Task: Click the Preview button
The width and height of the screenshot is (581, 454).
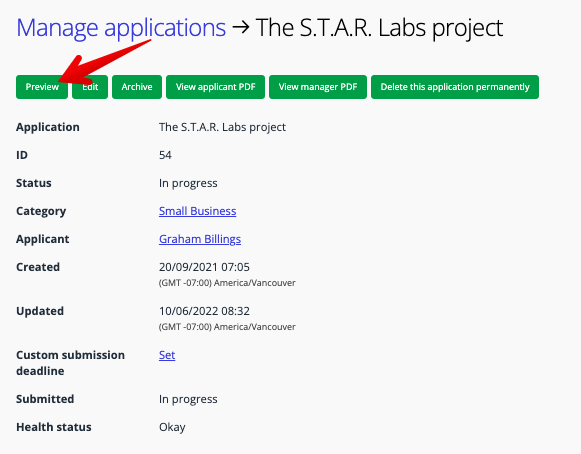Action: [42, 87]
